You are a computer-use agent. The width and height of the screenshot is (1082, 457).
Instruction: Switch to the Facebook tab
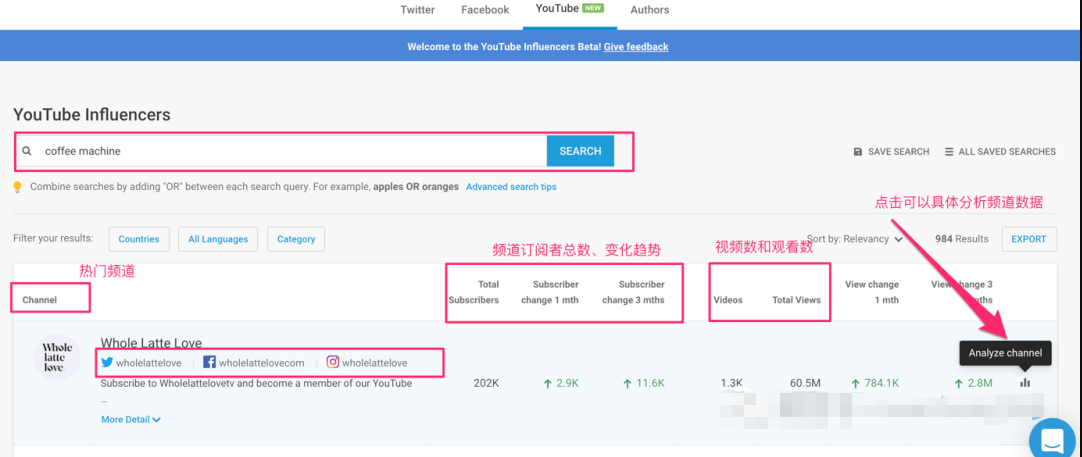(485, 10)
